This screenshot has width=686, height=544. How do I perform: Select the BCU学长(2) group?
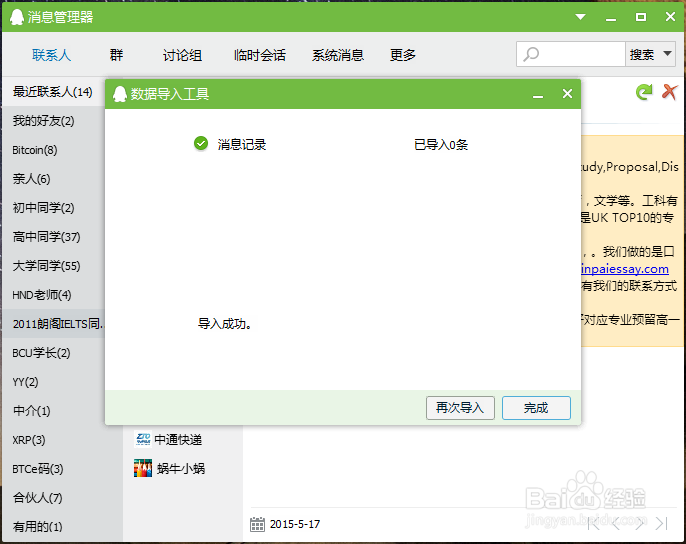(53, 353)
